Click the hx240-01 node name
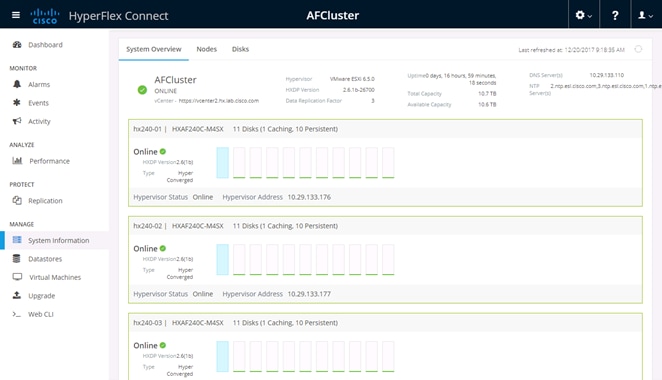Viewport: 662px width, 380px height. point(147,129)
